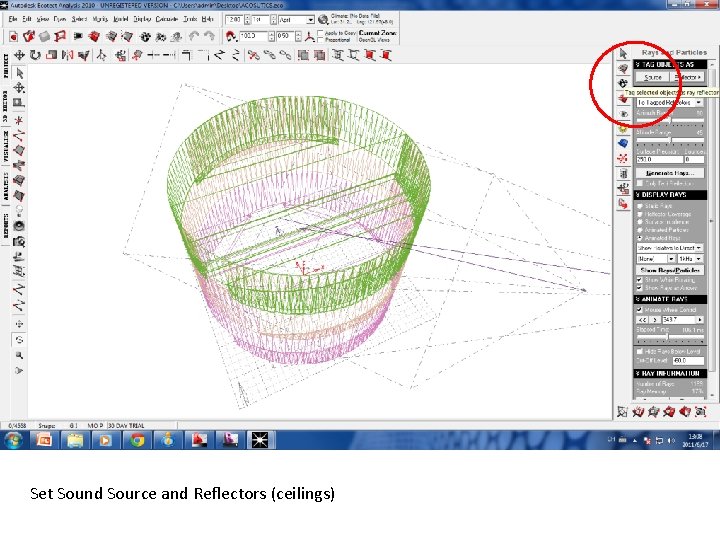The image size is (720, 540).
Task: Collapse the ANIMATE RAYS section
Action: pos(670,299)
